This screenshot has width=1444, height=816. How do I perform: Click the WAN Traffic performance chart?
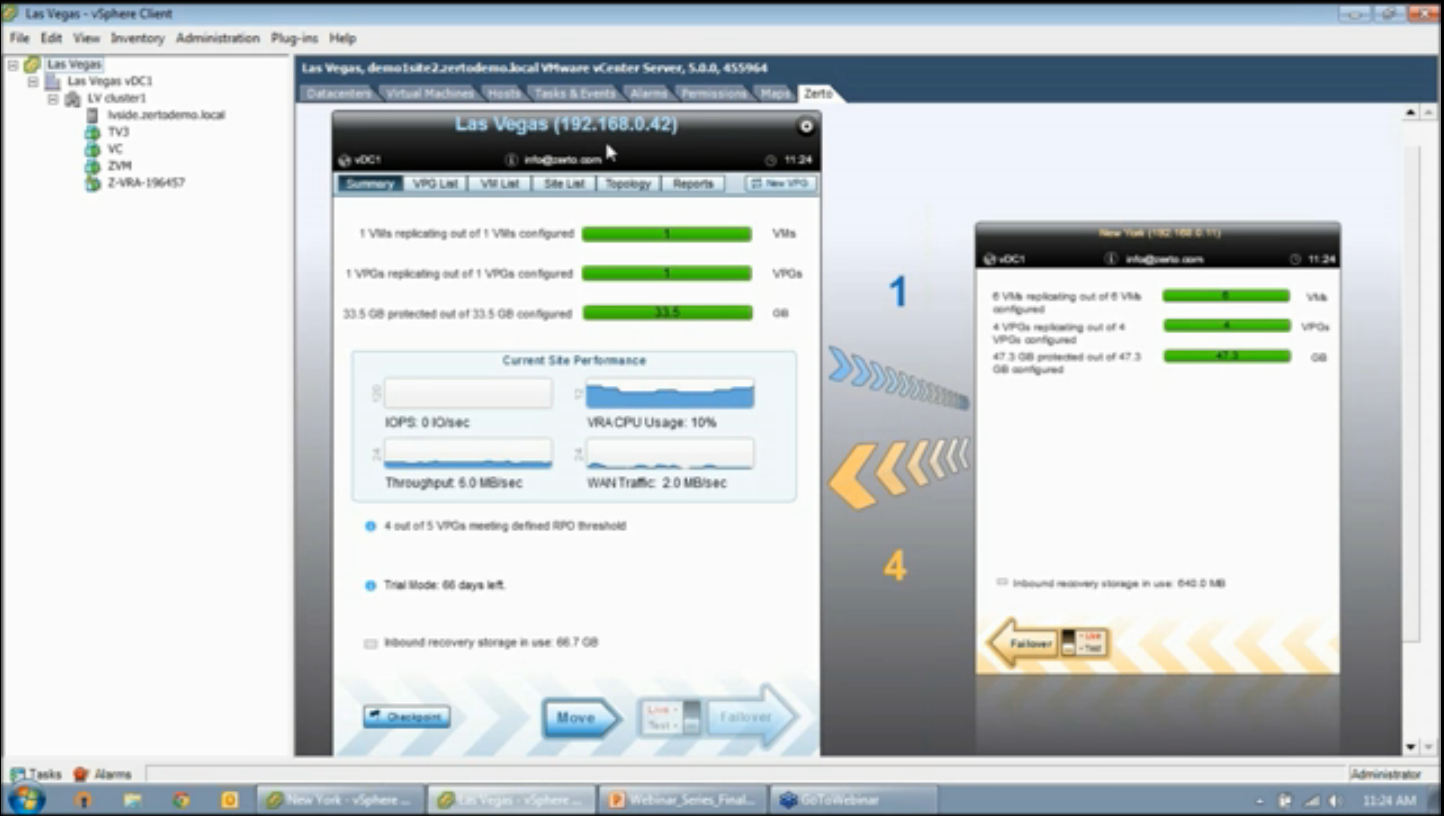click(x=670, y=454)
